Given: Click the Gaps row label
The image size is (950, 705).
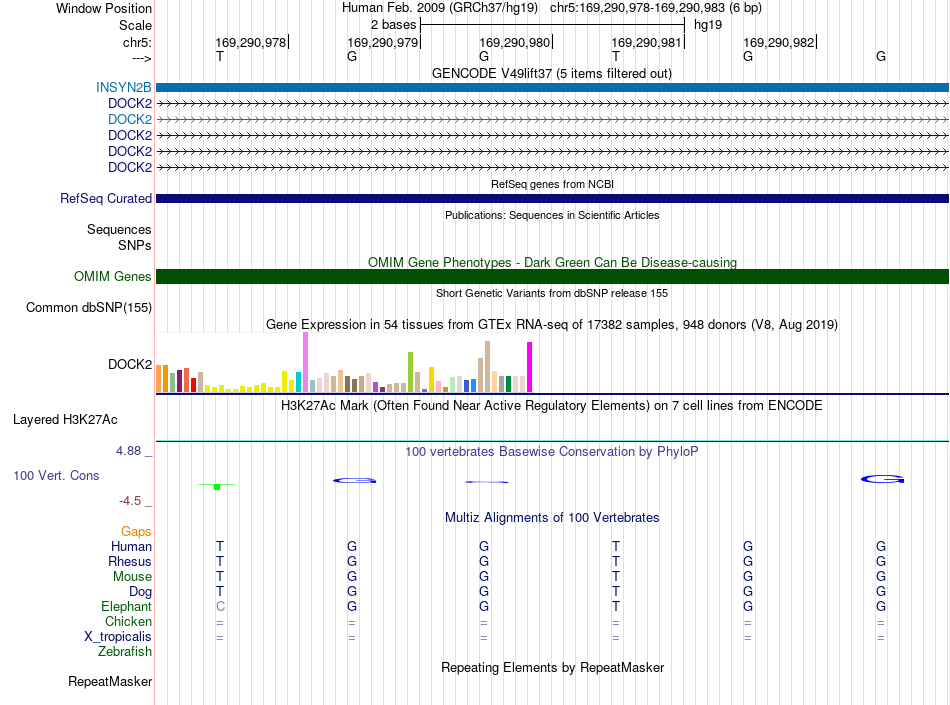Looking at the screenshot, I should [x=136, y=532].
